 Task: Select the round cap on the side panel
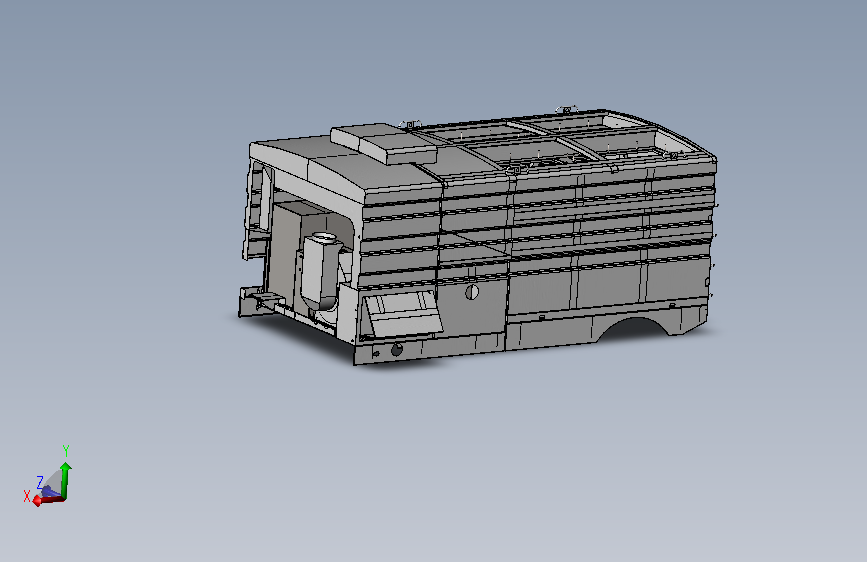click(472, 292)
